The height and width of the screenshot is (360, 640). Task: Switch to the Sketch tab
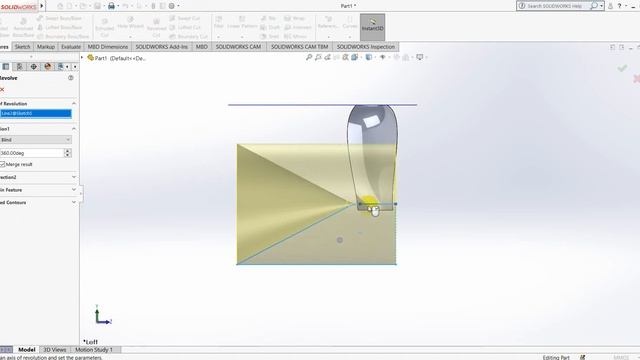click(x=22, y=47)
